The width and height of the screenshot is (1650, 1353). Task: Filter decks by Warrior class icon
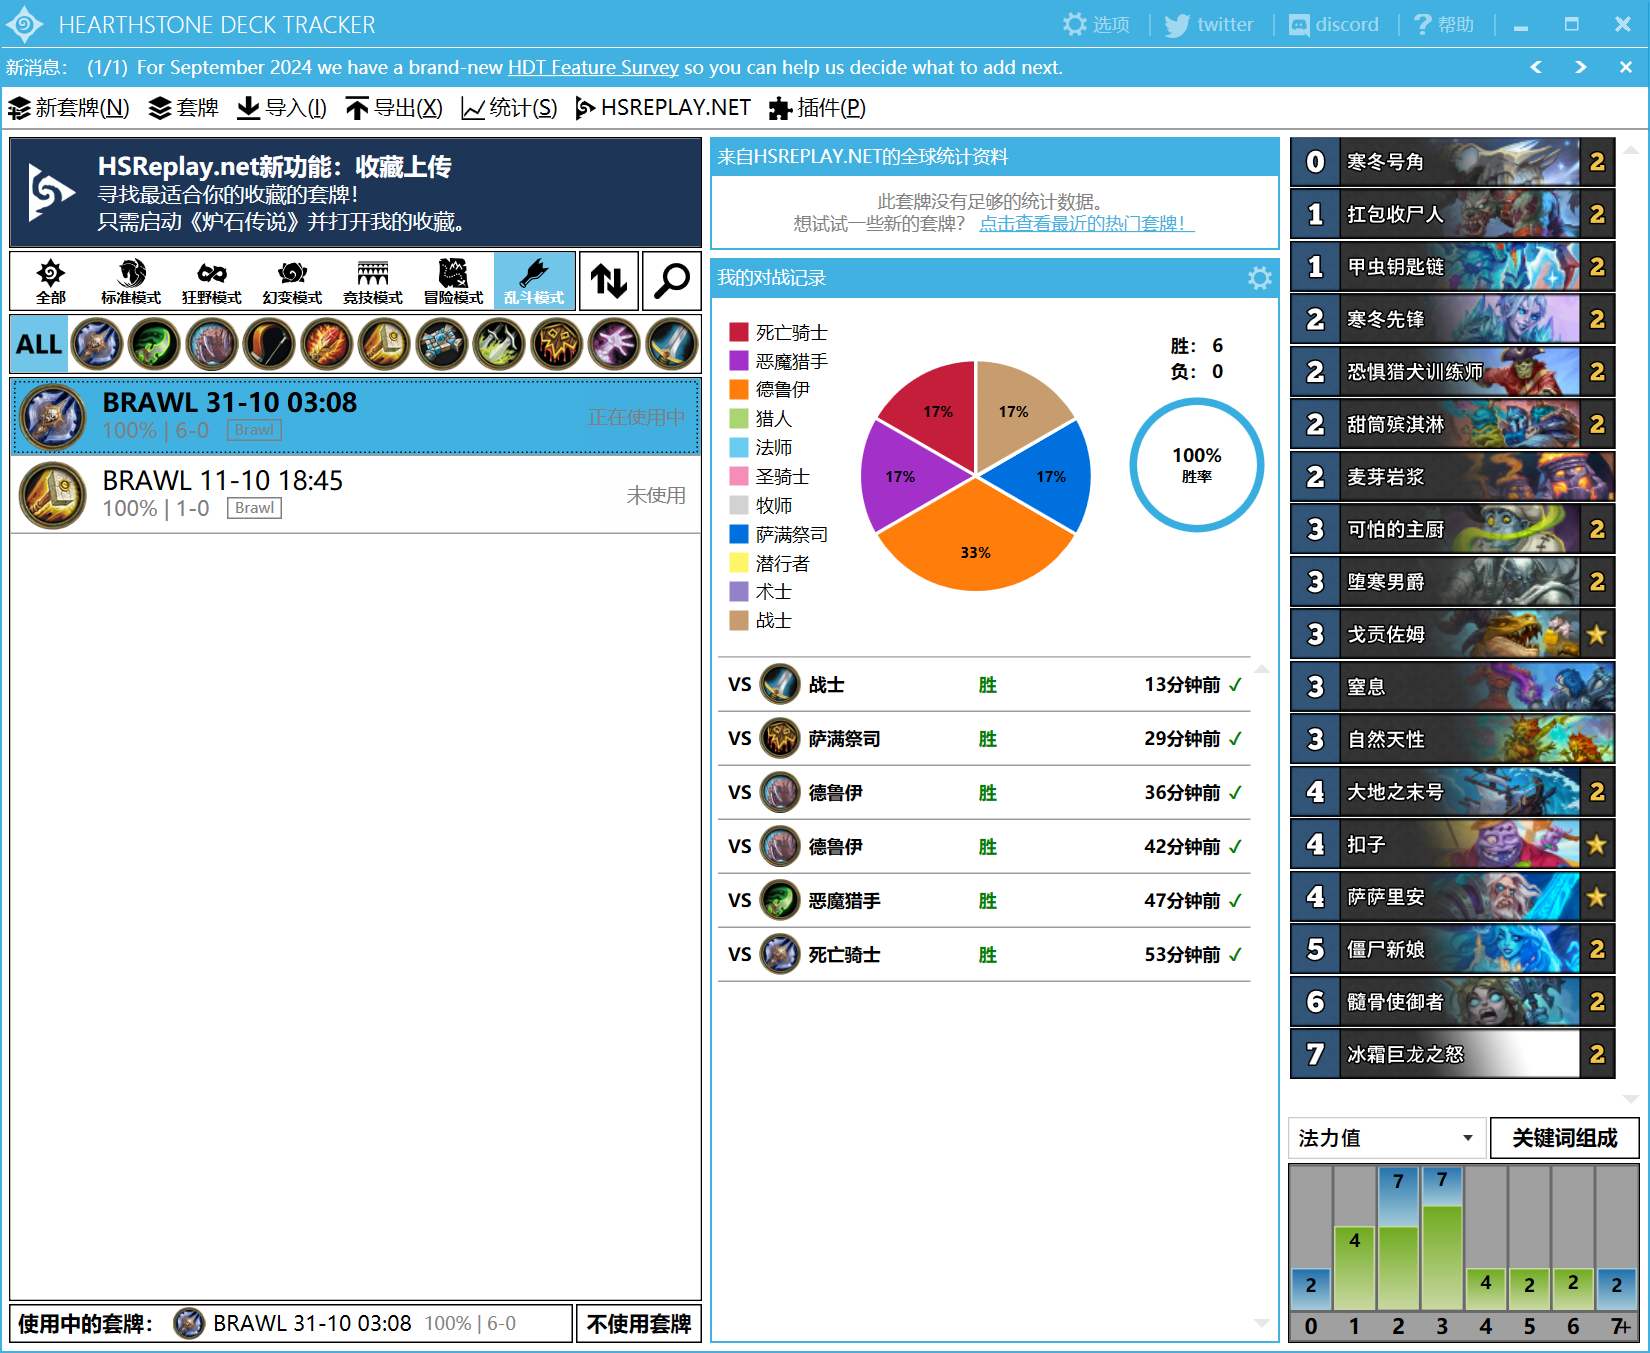coord(672,344)
